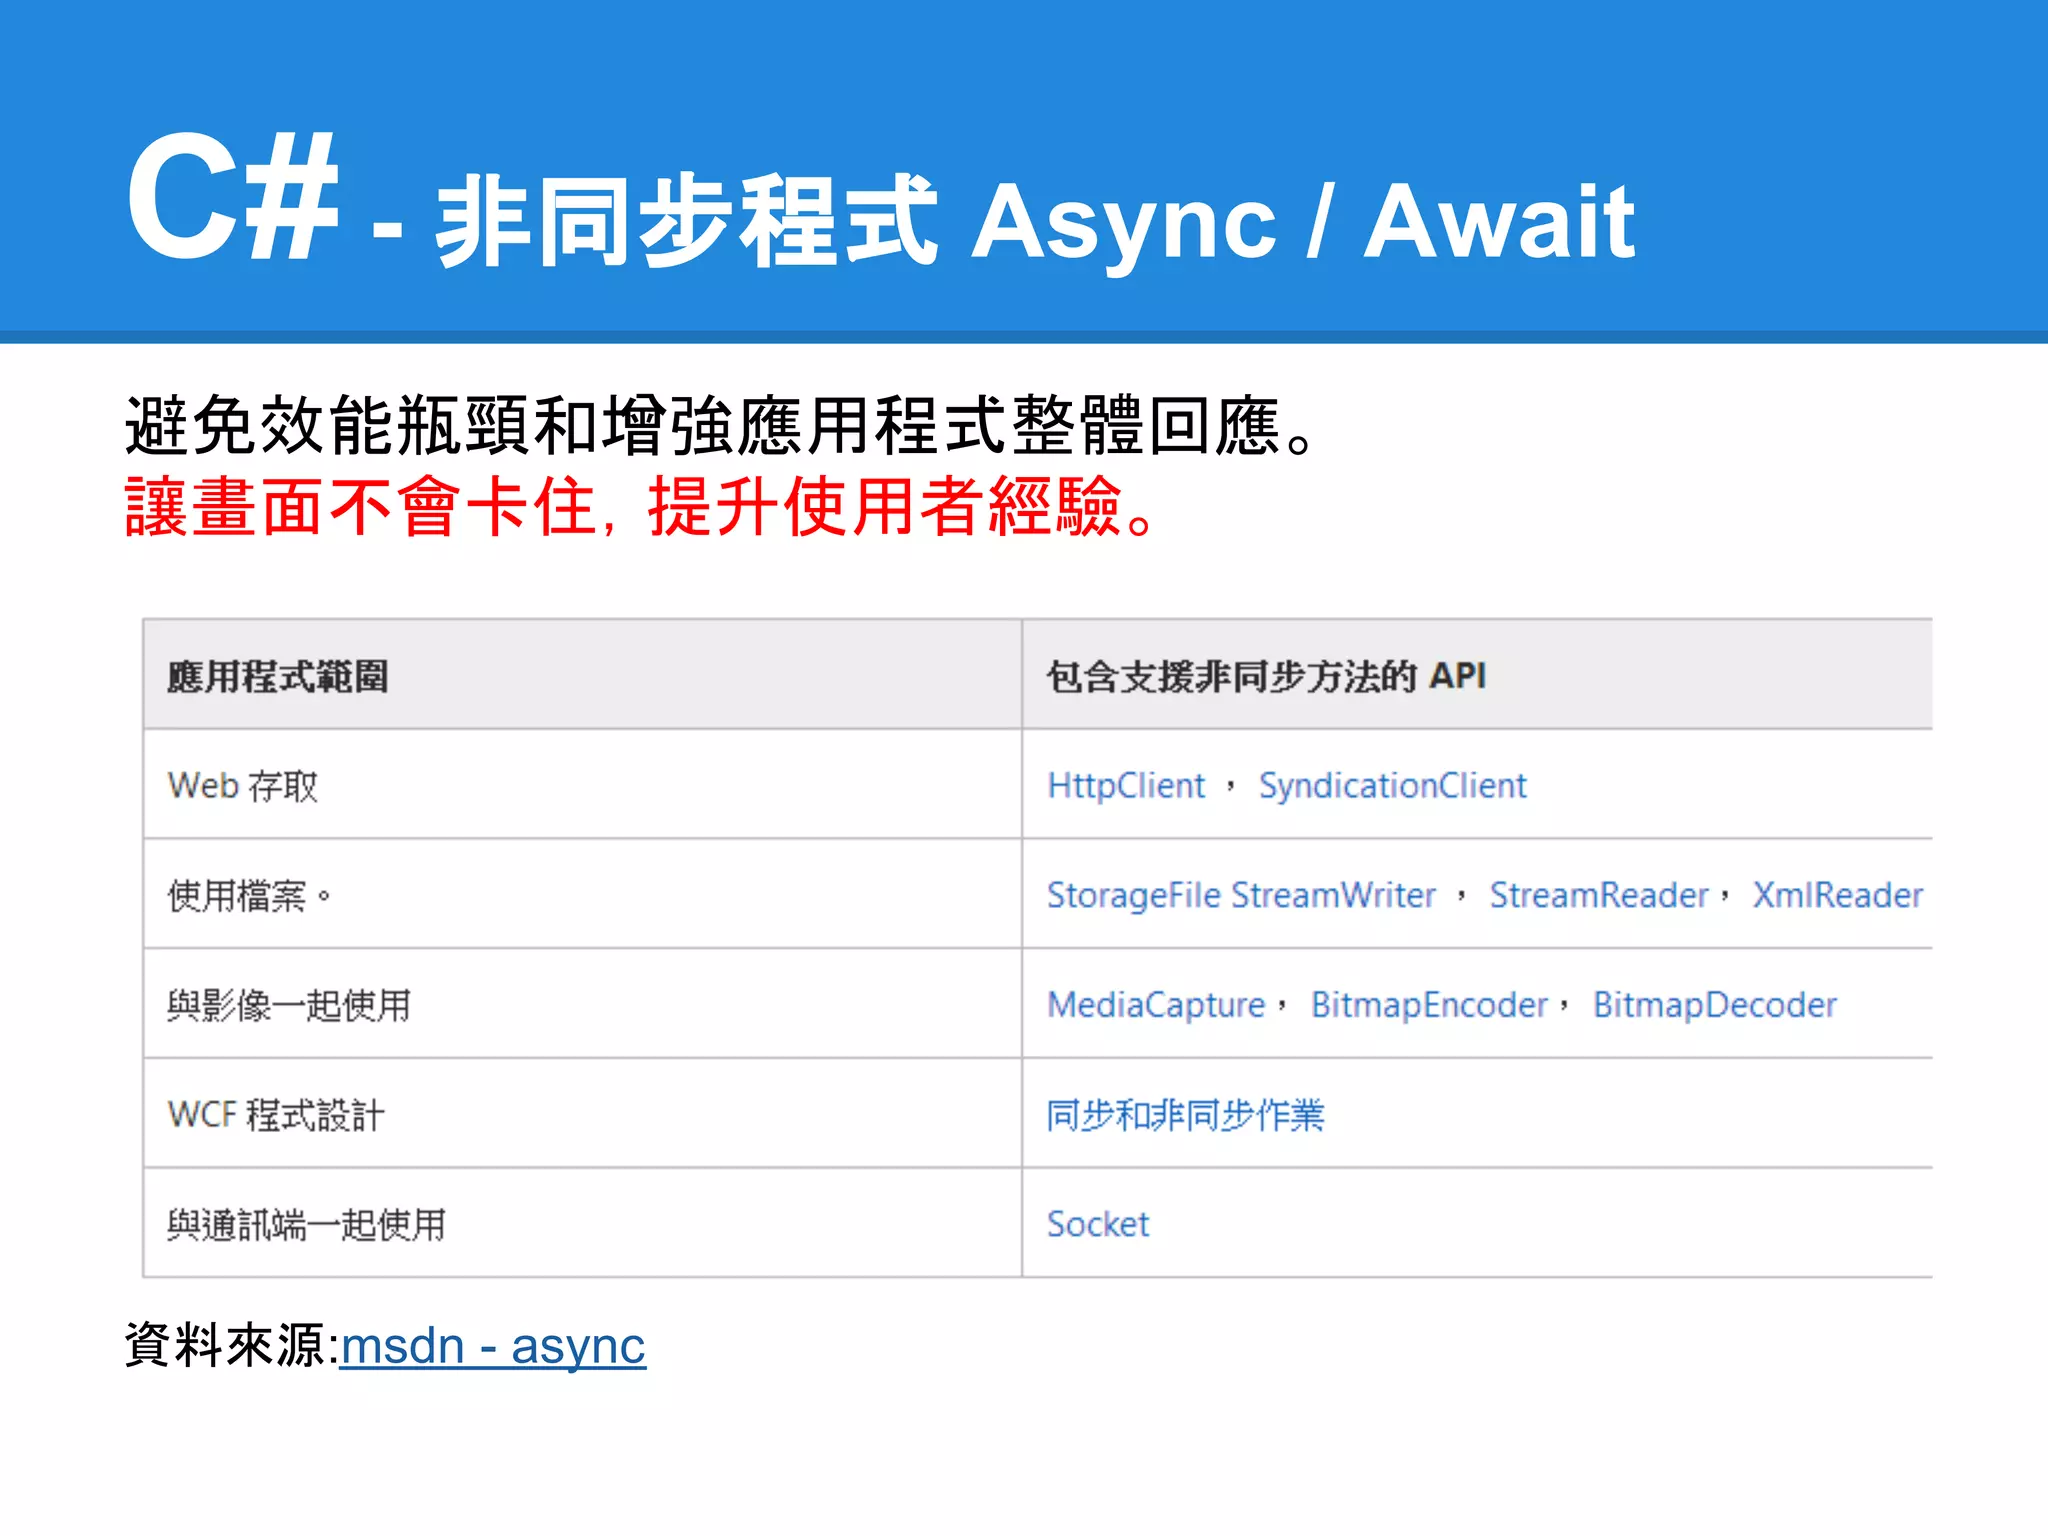Image resolution: width=2048 pixels, height=1536 pixels.
Task: Select the 包含支援非同步方法的 API header
Action: click(1478, 675)
